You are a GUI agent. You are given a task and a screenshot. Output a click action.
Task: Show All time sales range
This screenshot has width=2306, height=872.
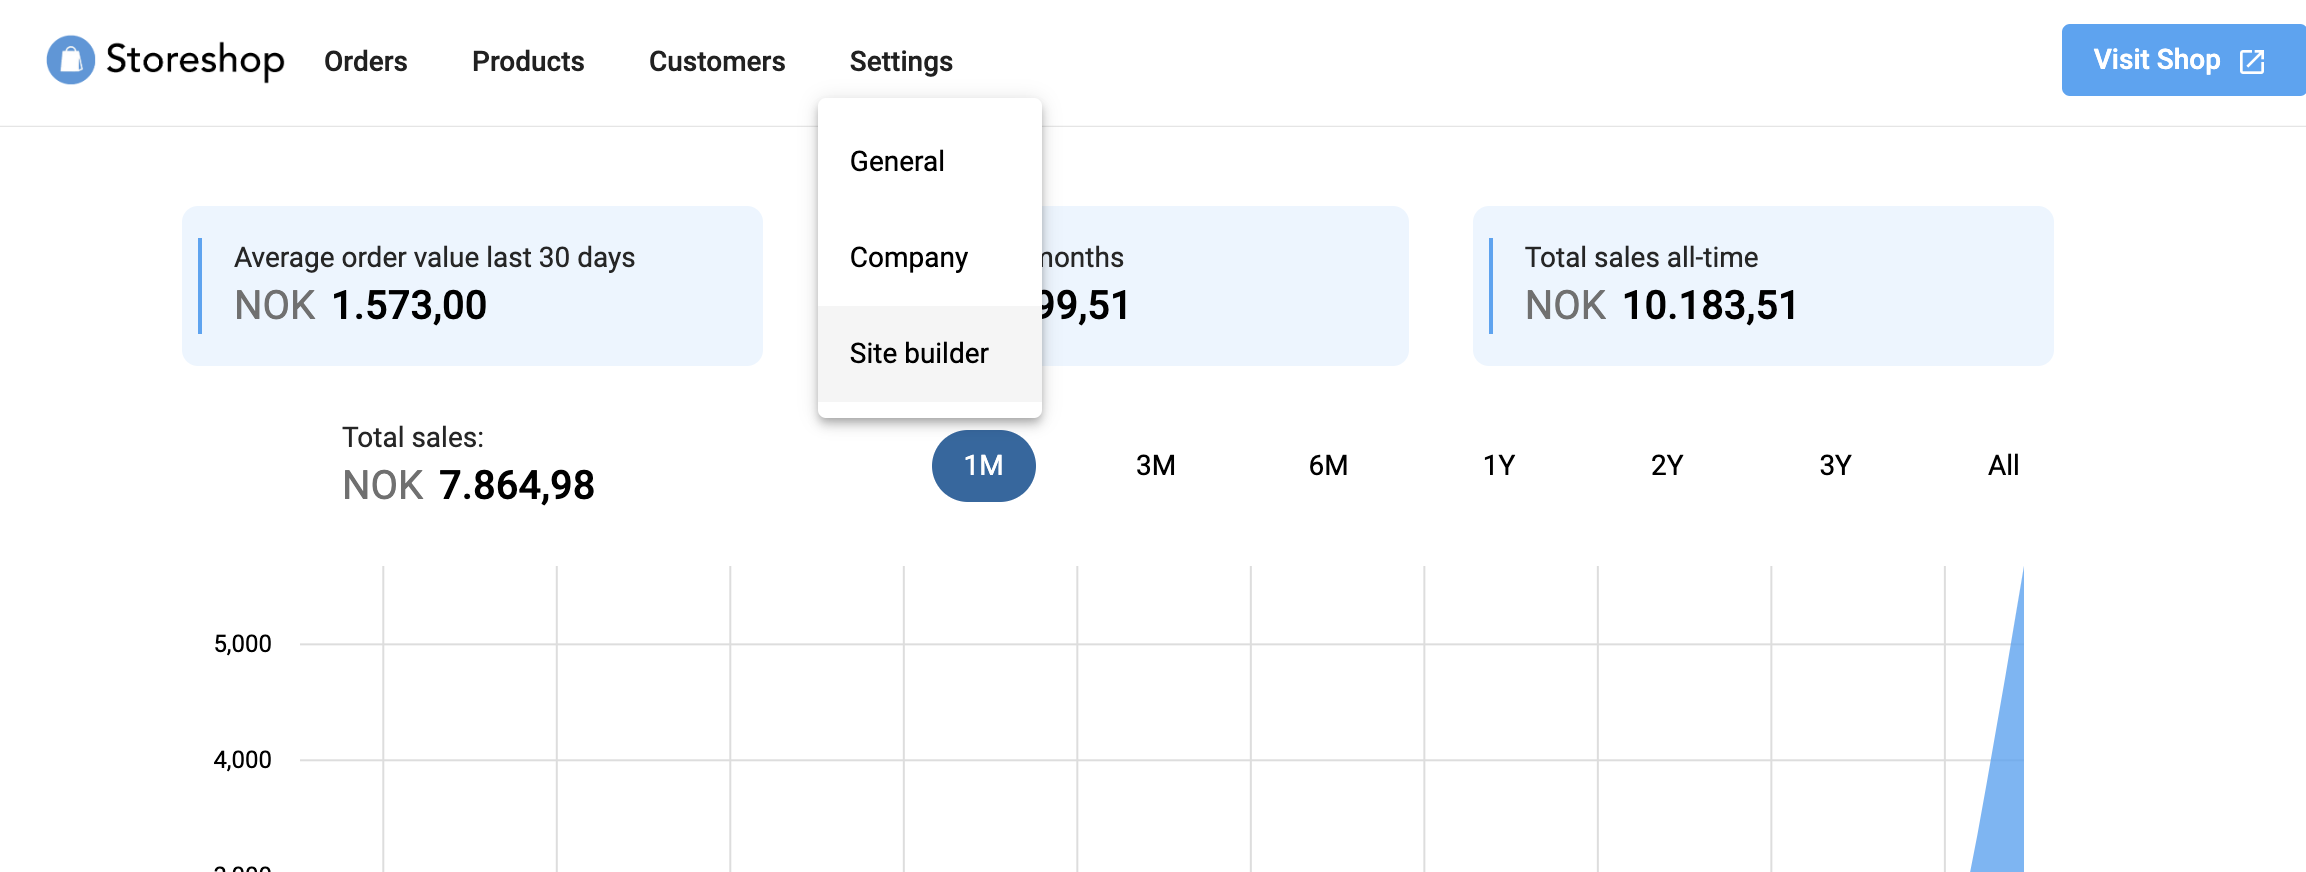2003,465
